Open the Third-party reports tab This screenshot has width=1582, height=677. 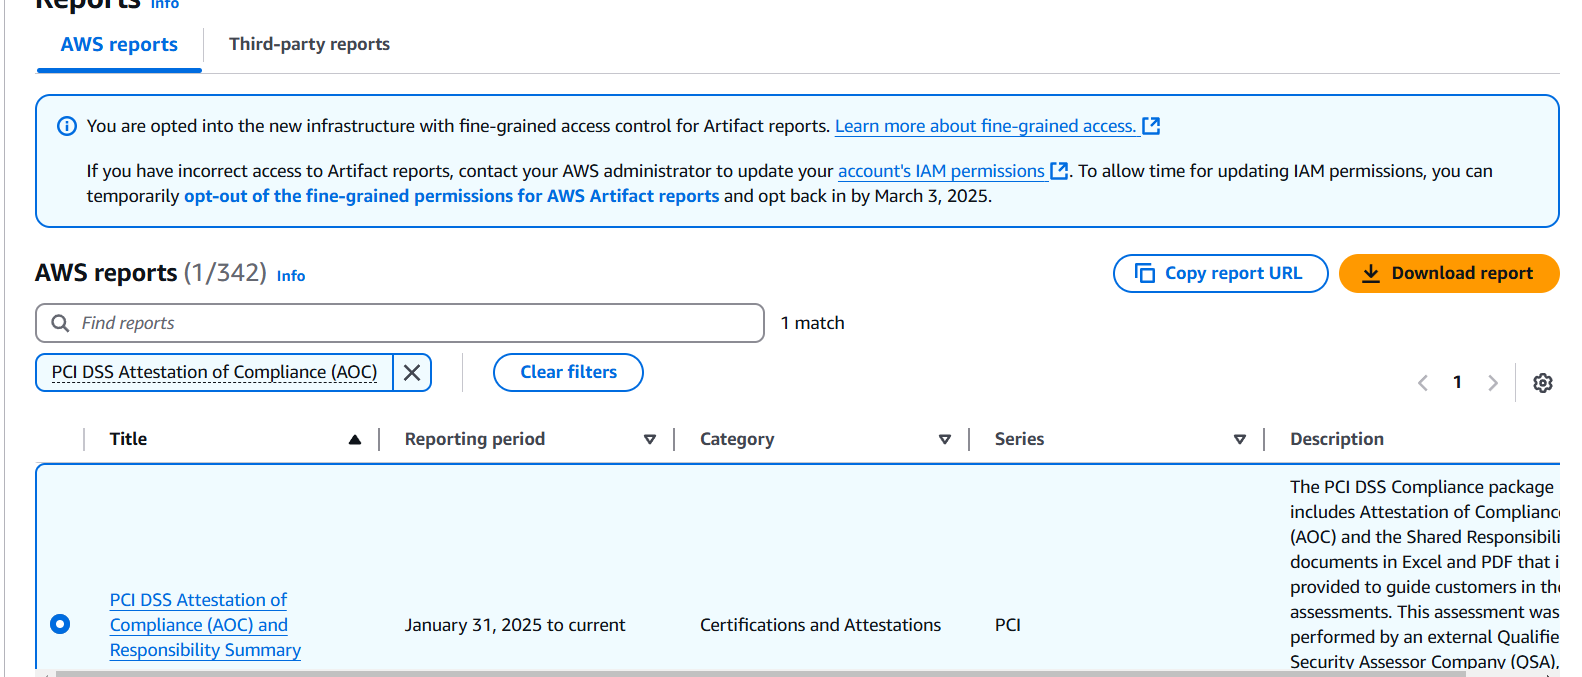click(309, 44)
